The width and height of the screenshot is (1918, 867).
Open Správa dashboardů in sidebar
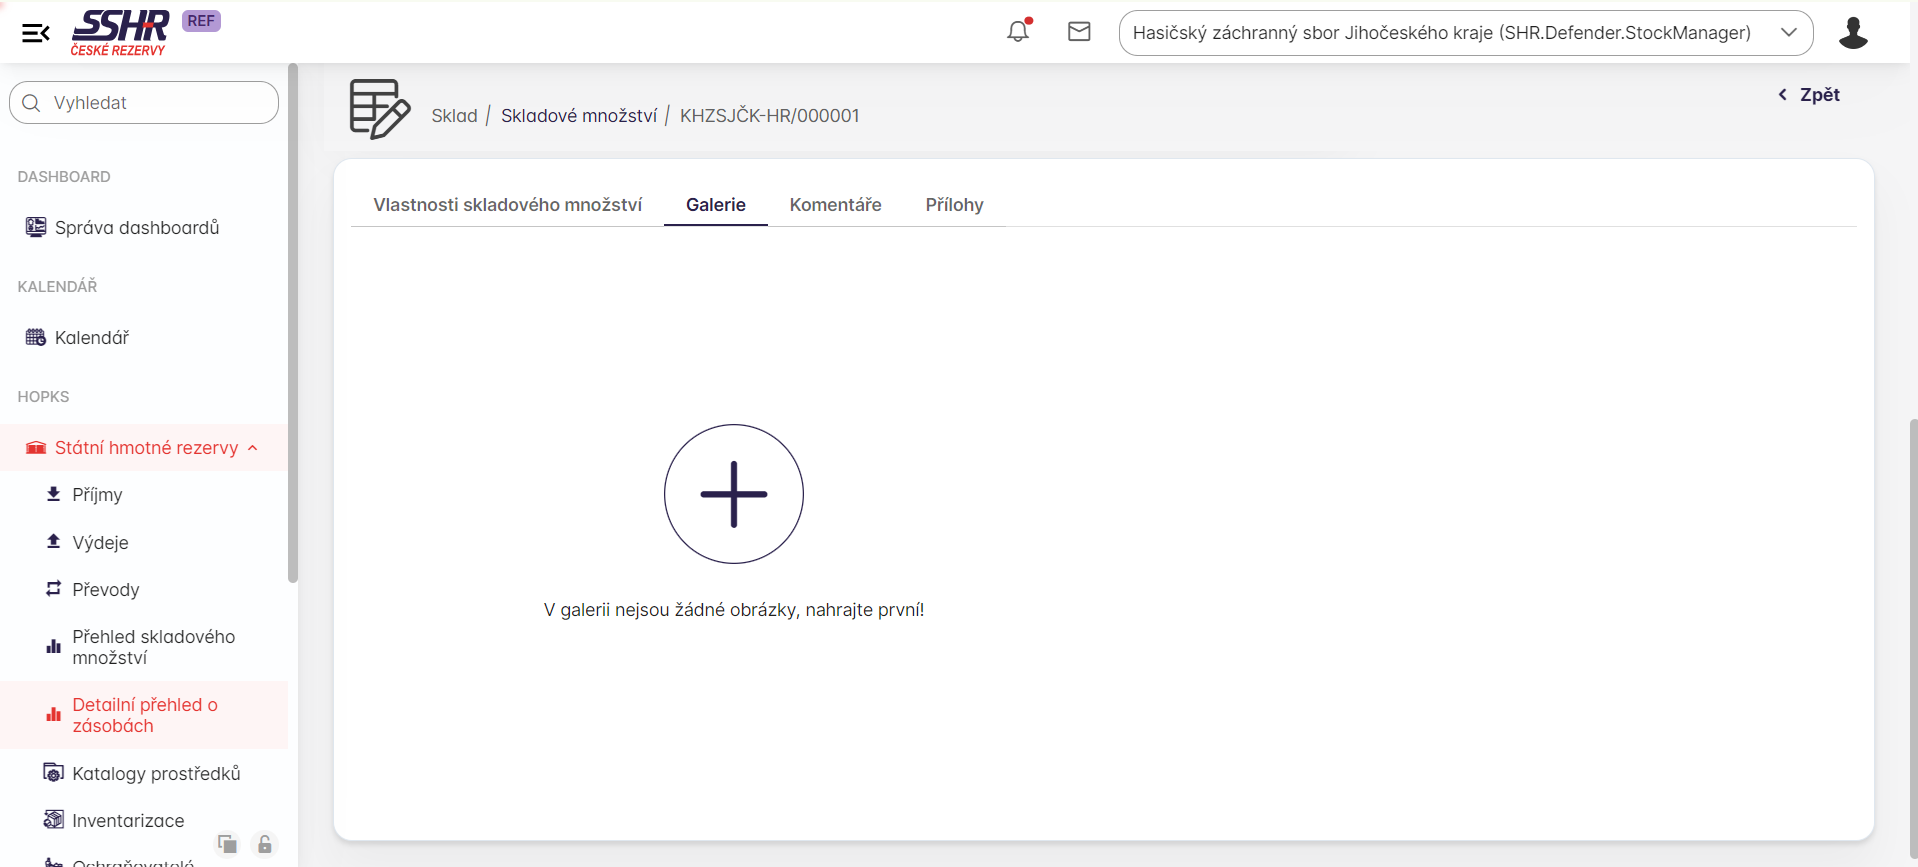136,228
